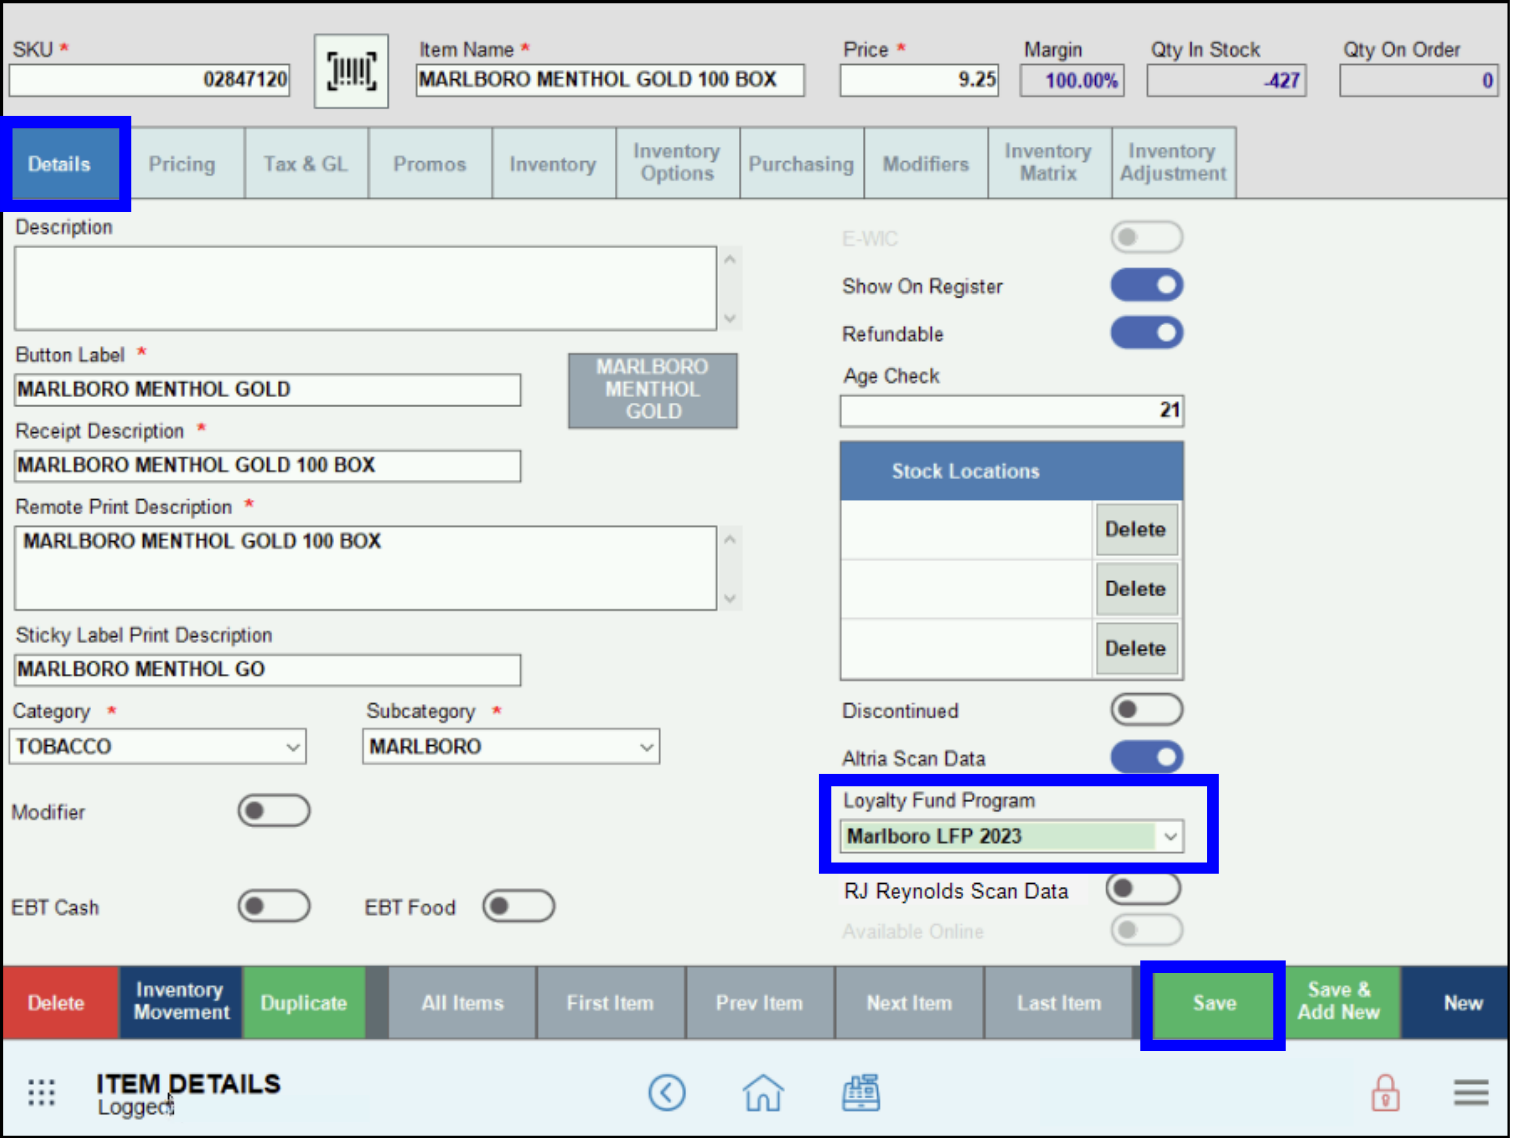
Task: Click the Remote Print Description text area
Action: (x=365, y=568)
